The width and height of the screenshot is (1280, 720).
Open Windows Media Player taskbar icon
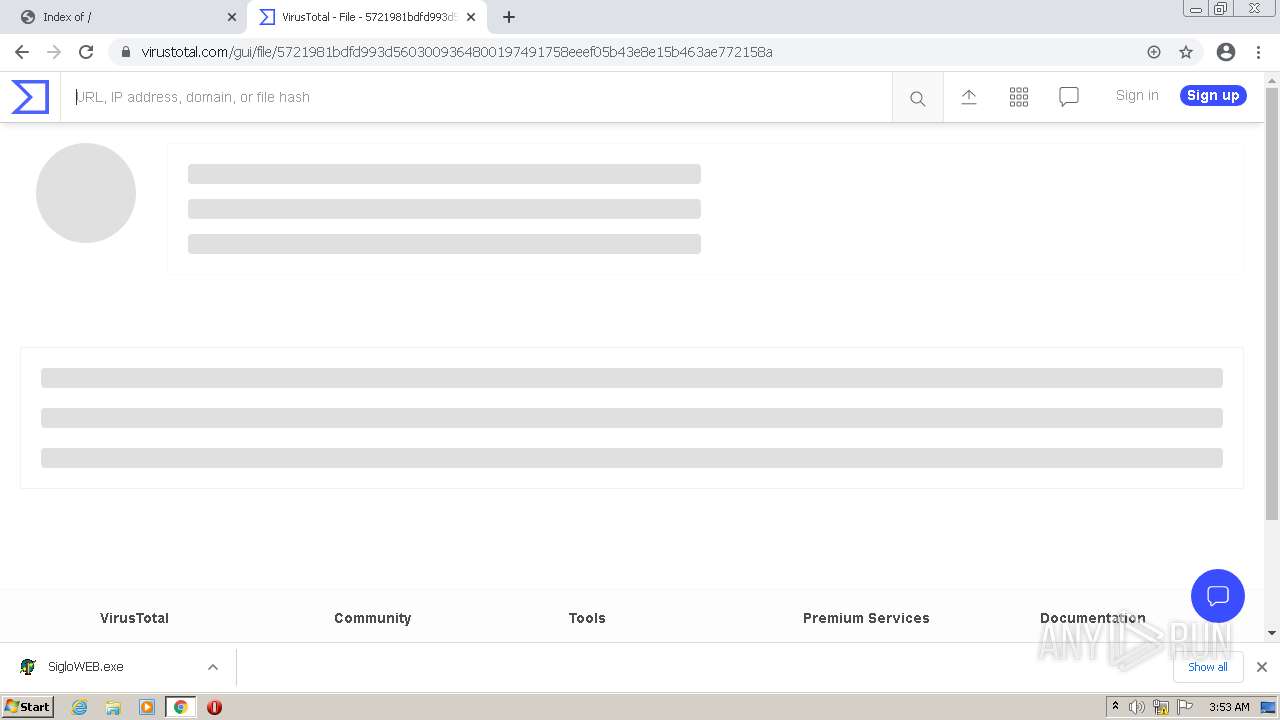(x=147, y=707)
